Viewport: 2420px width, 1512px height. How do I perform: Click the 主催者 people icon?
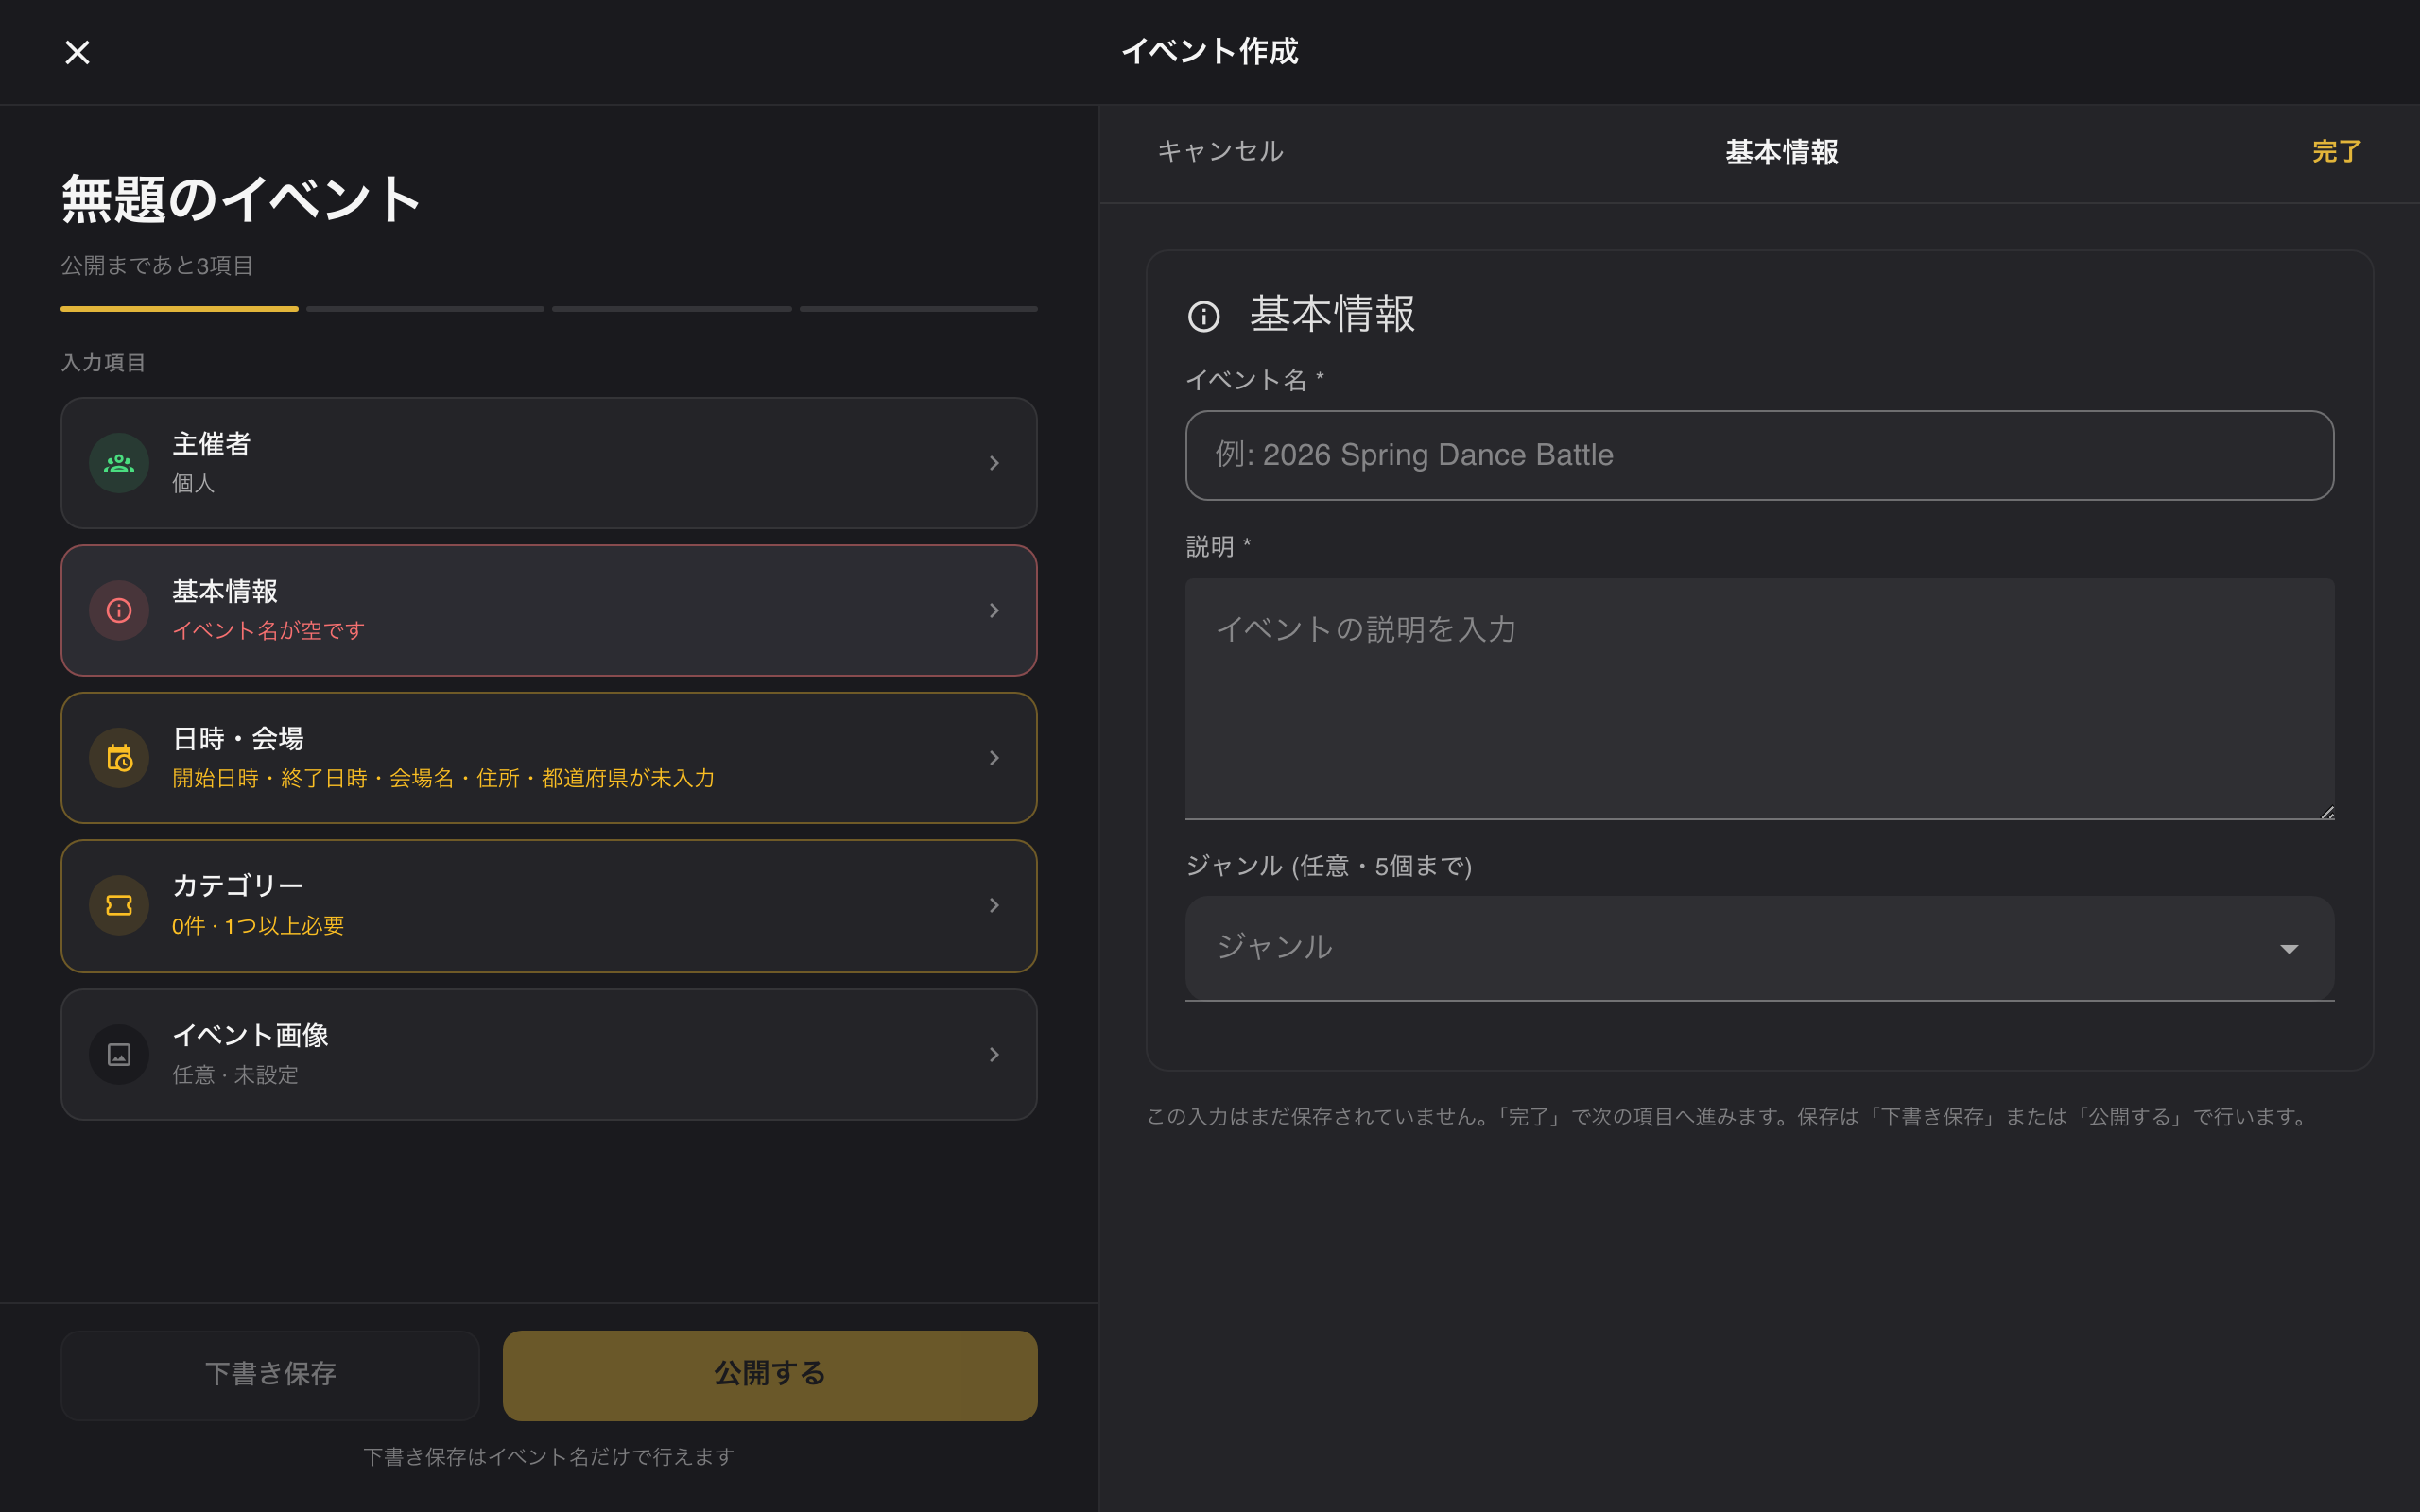click(119, 463)
